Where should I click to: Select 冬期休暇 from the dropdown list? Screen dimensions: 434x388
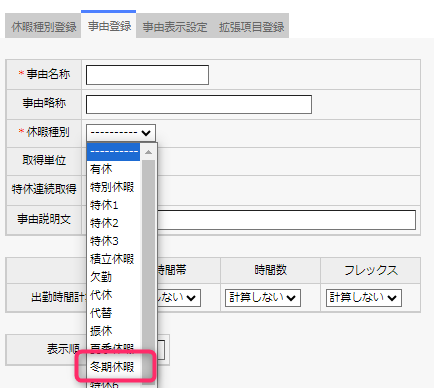click(x=113, y=367)
